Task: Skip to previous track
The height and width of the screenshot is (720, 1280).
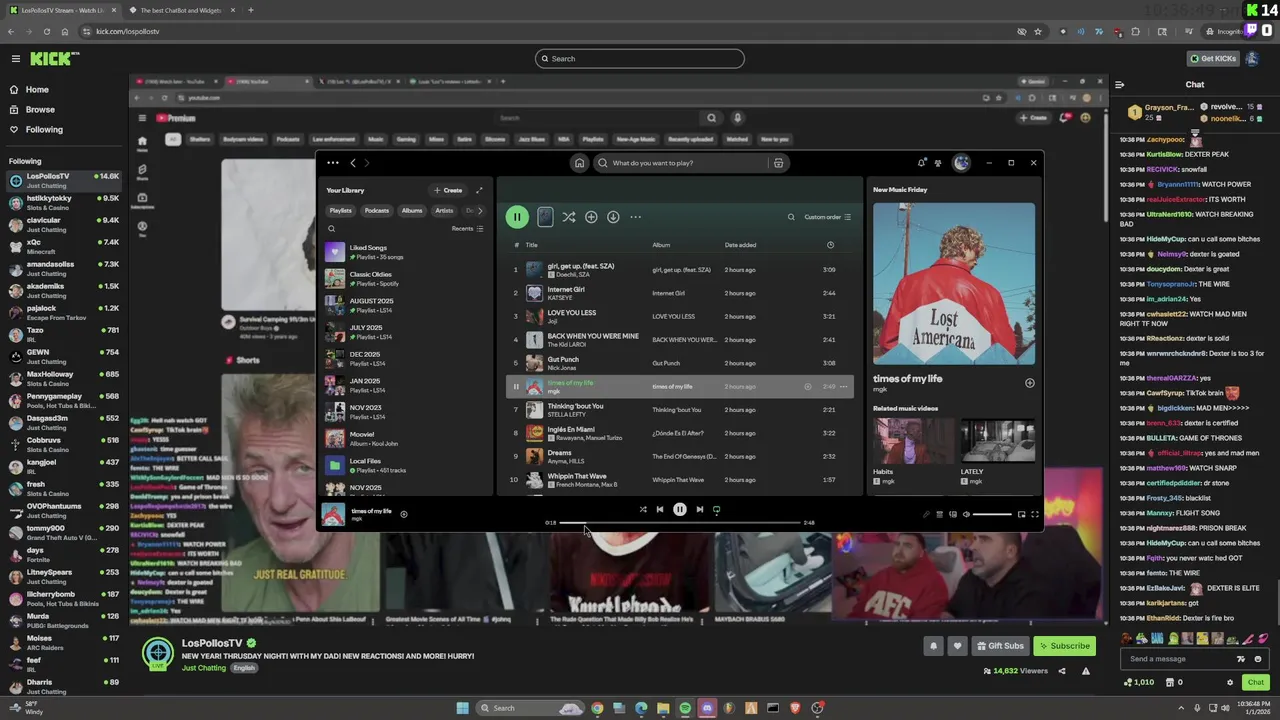Action: pos(660,510)
